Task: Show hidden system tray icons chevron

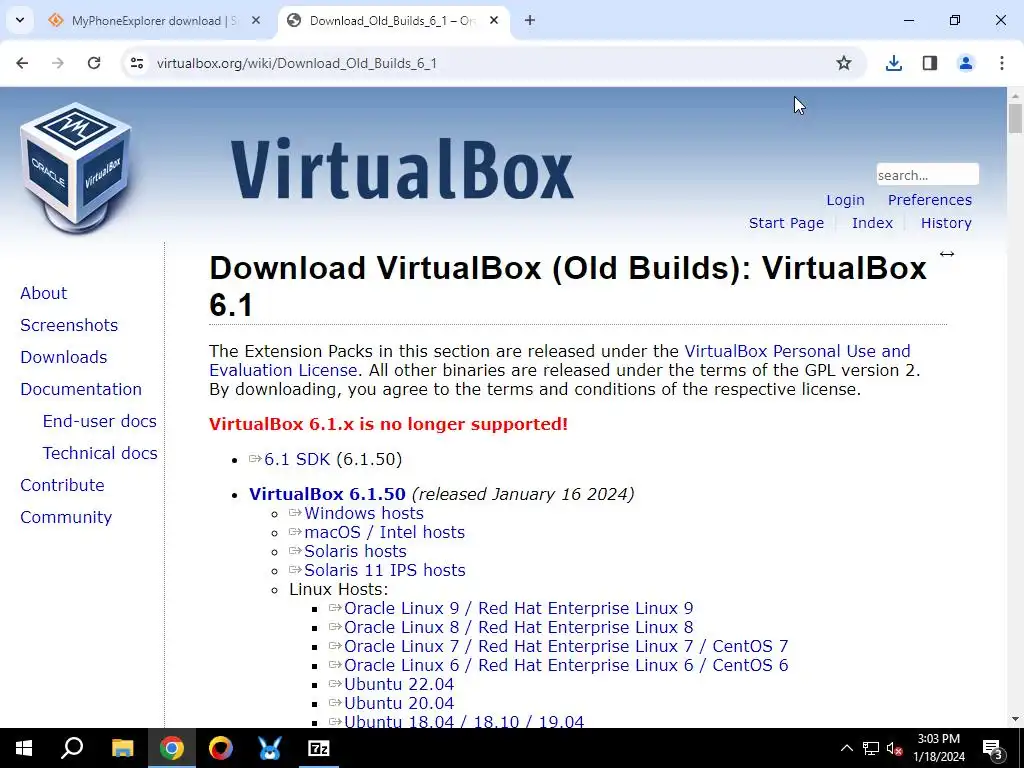Action: tap(846, 748)
